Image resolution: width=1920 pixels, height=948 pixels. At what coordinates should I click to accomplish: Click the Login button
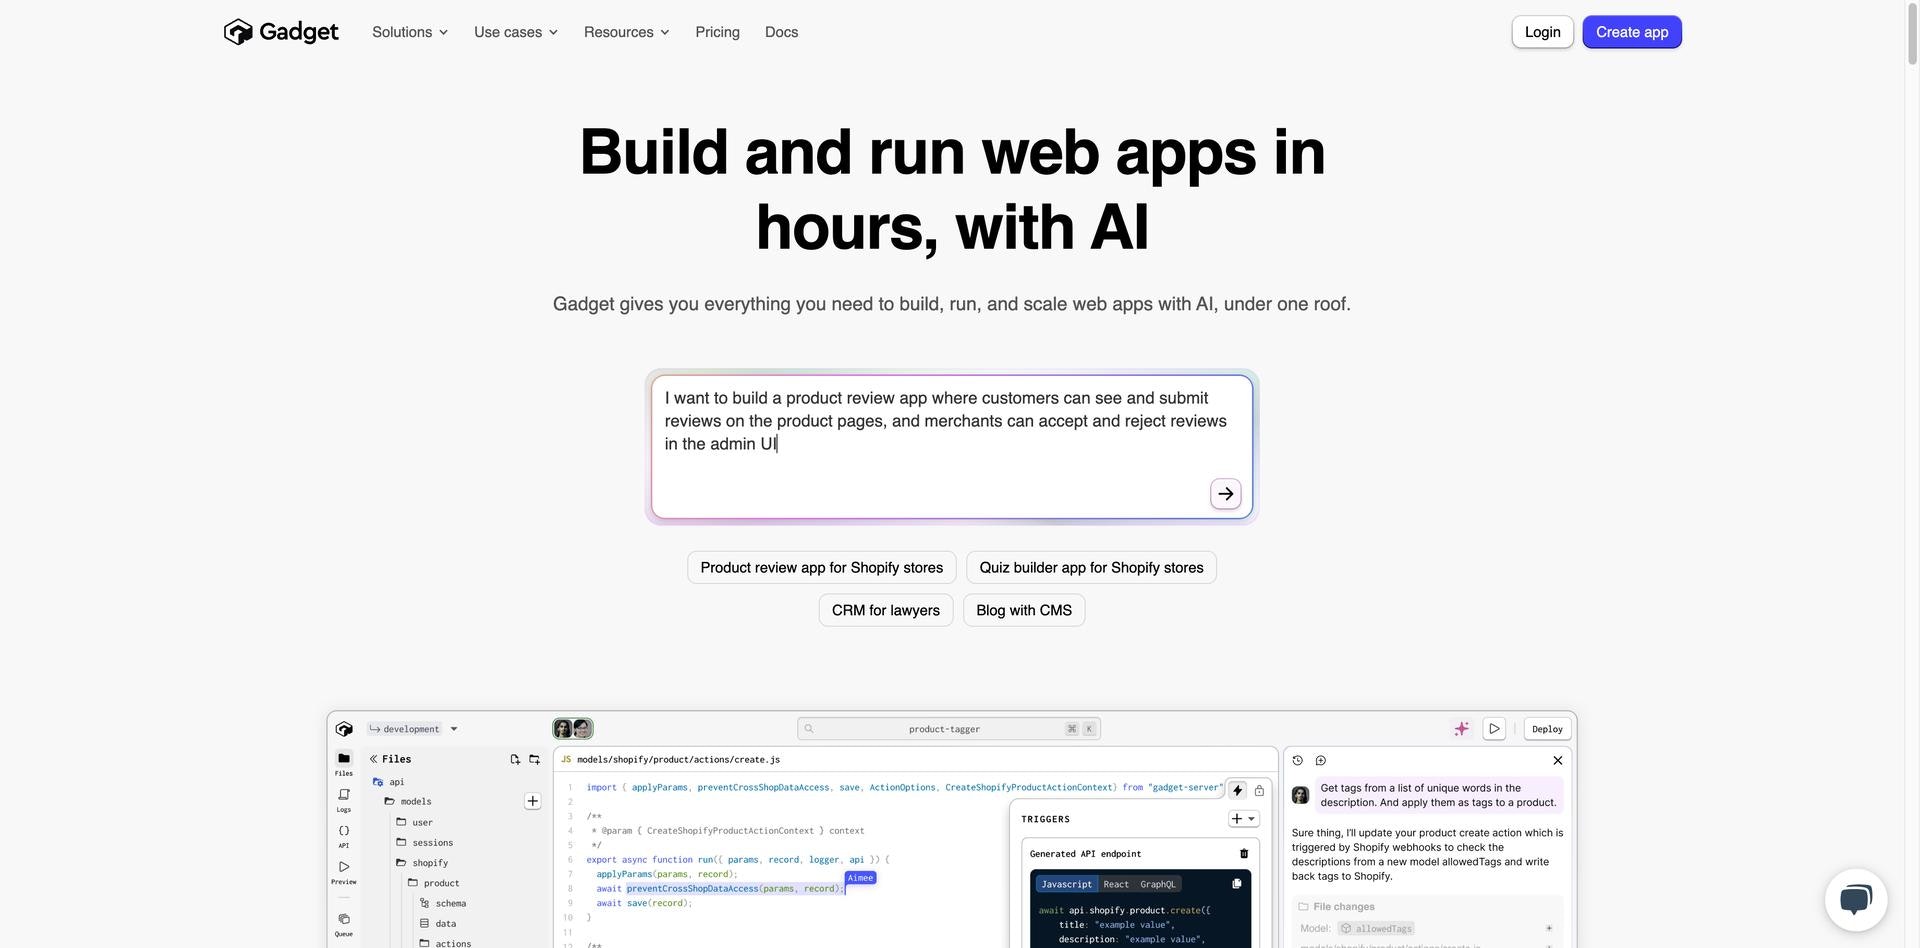1543,32
